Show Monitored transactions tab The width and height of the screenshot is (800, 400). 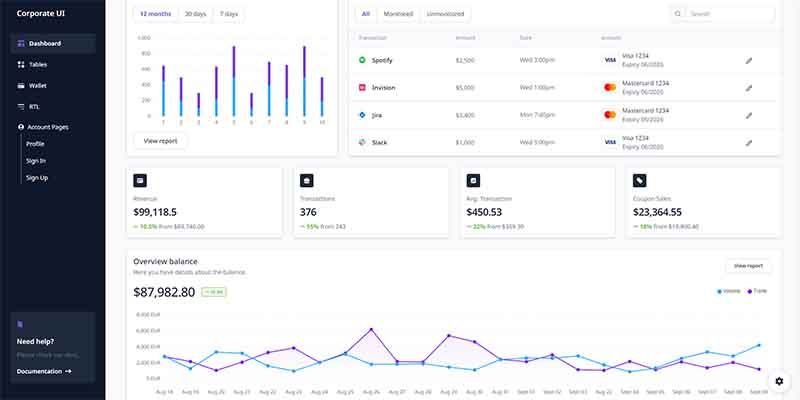tap(398, 14)
